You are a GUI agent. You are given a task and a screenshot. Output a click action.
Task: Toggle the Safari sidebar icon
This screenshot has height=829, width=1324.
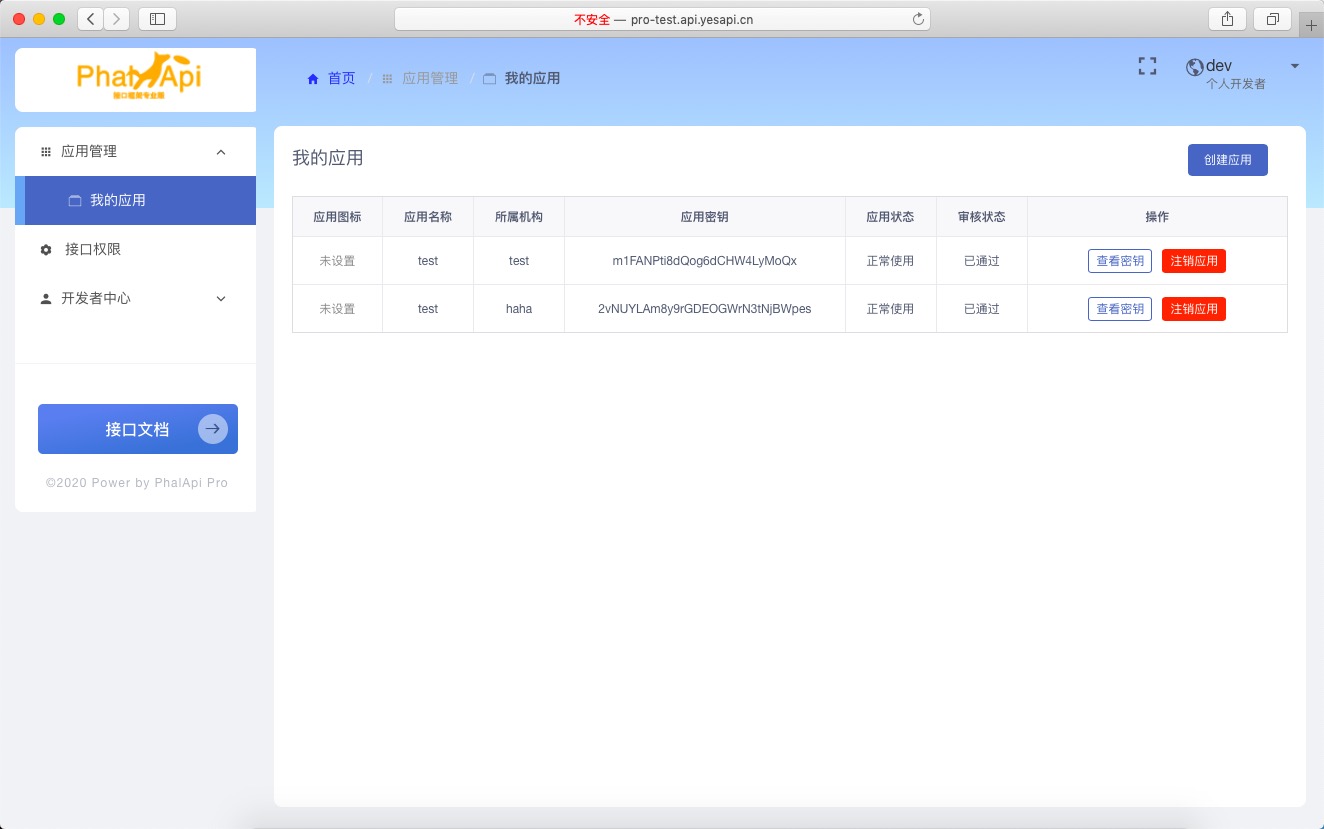(157, 19)
